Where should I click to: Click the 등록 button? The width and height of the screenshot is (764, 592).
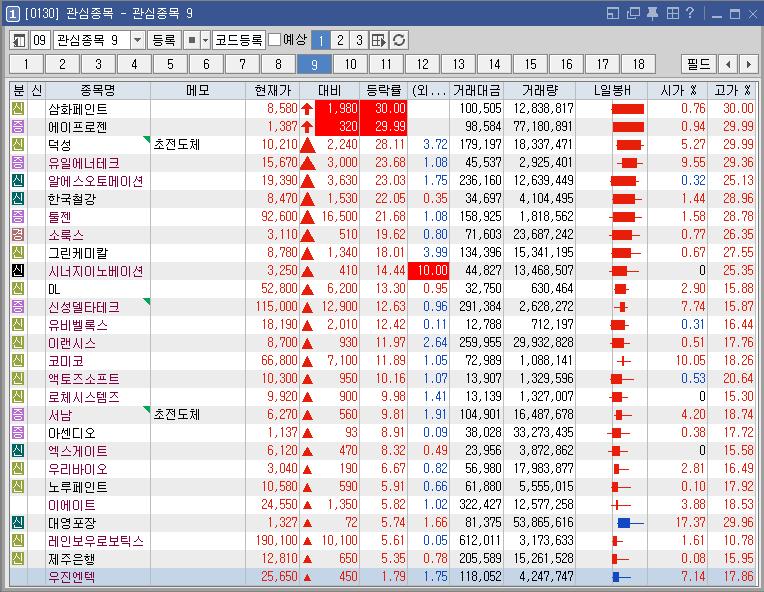point(164,40)
